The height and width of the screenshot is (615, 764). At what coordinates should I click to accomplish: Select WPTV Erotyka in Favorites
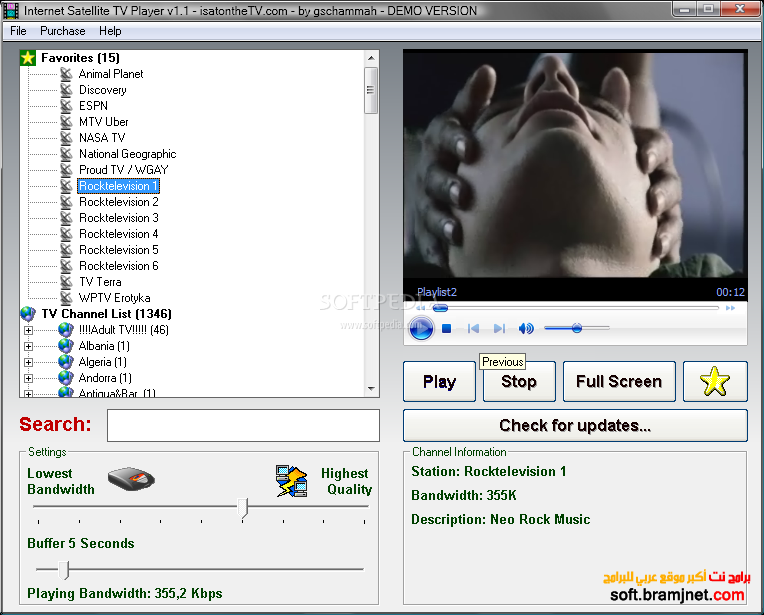(x=115, y=298)
